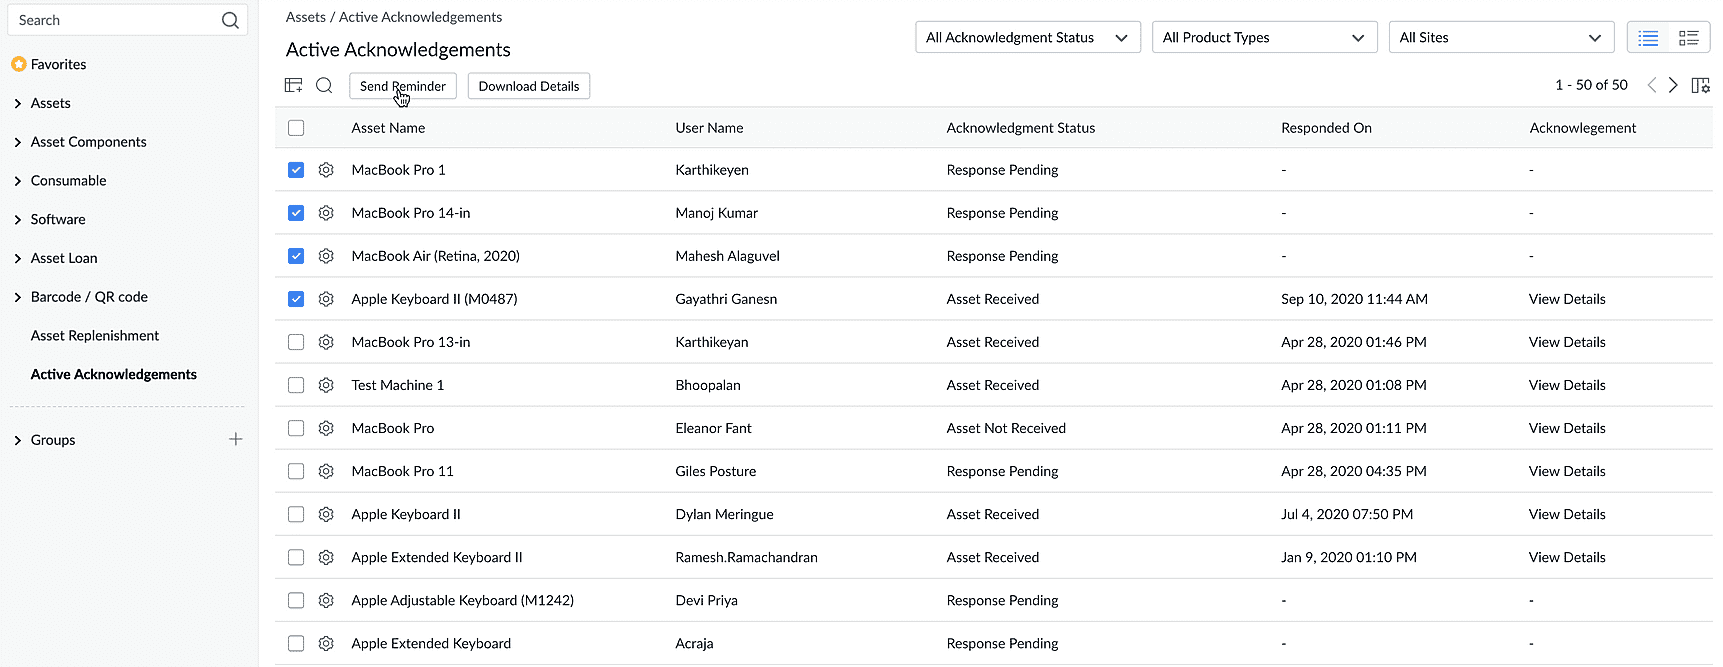The height and width of the screenshot is (667, 1723).
Task: Select the MacBook Pro 13-in row checkbox
Action: pos(296,342)
